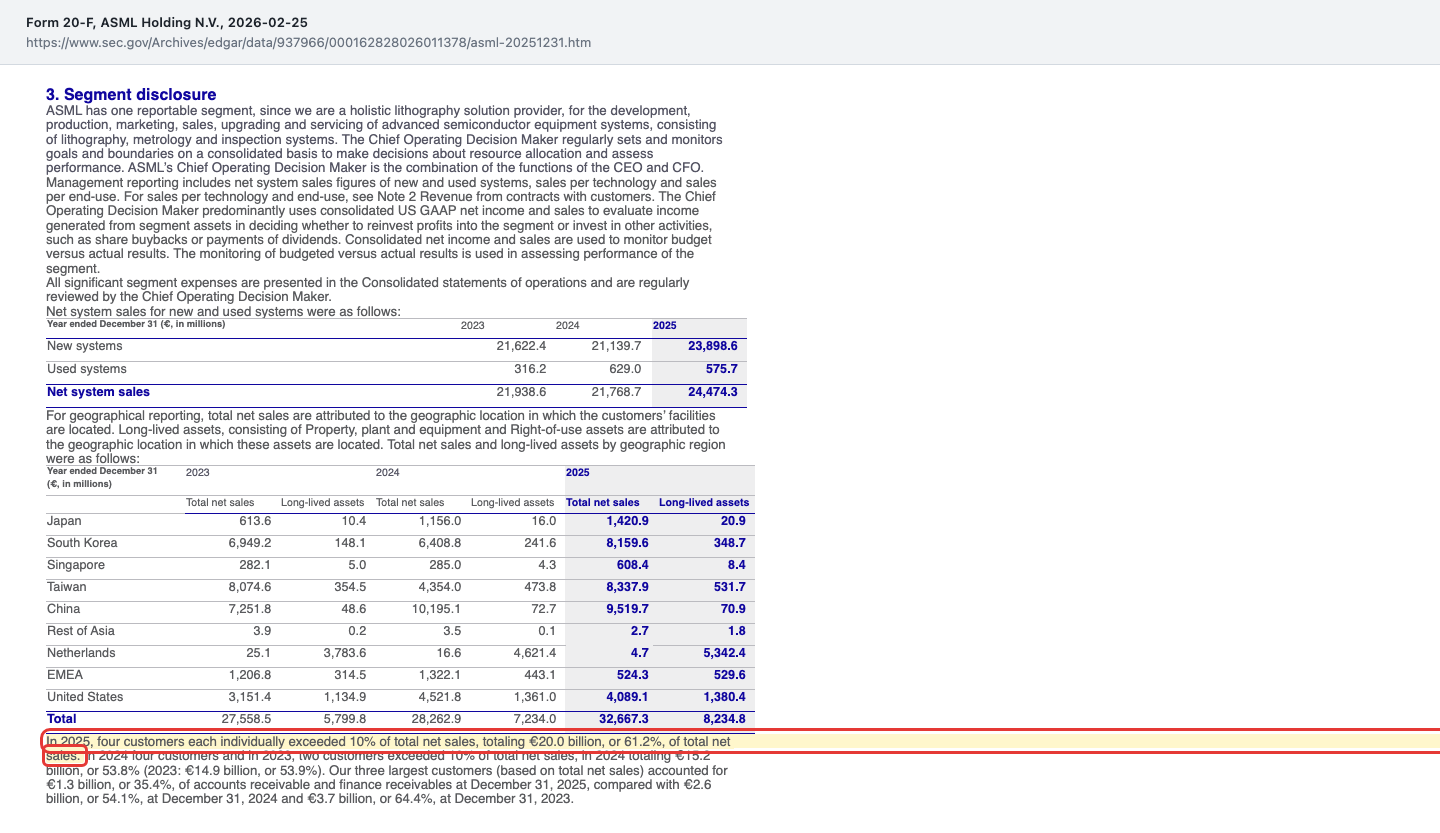Click the 2025 Long-lived assets column header

[704, 503]
